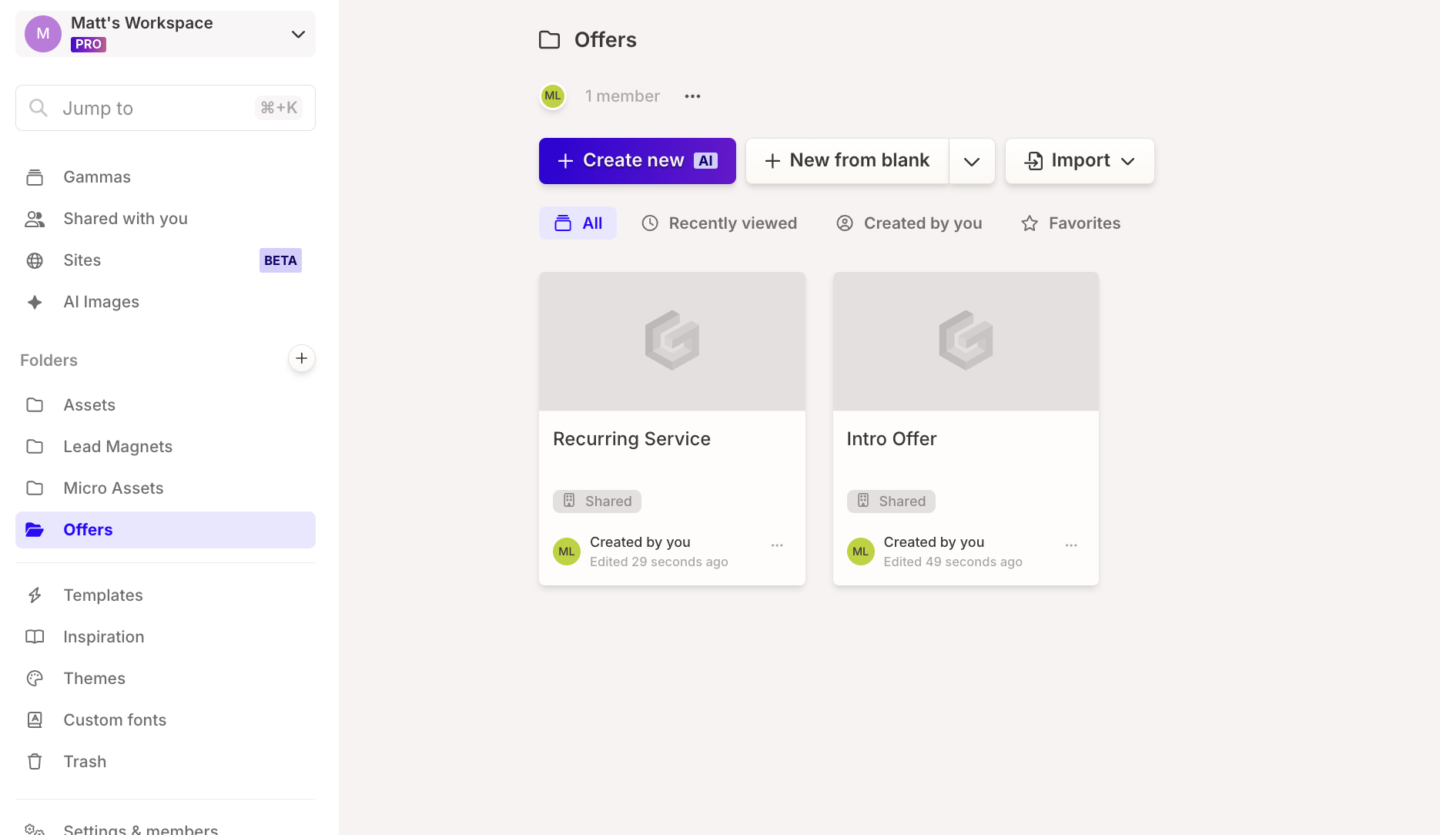
Task: Click the ⌘+K shortcut hint
Action: click(x=279, y=108)
